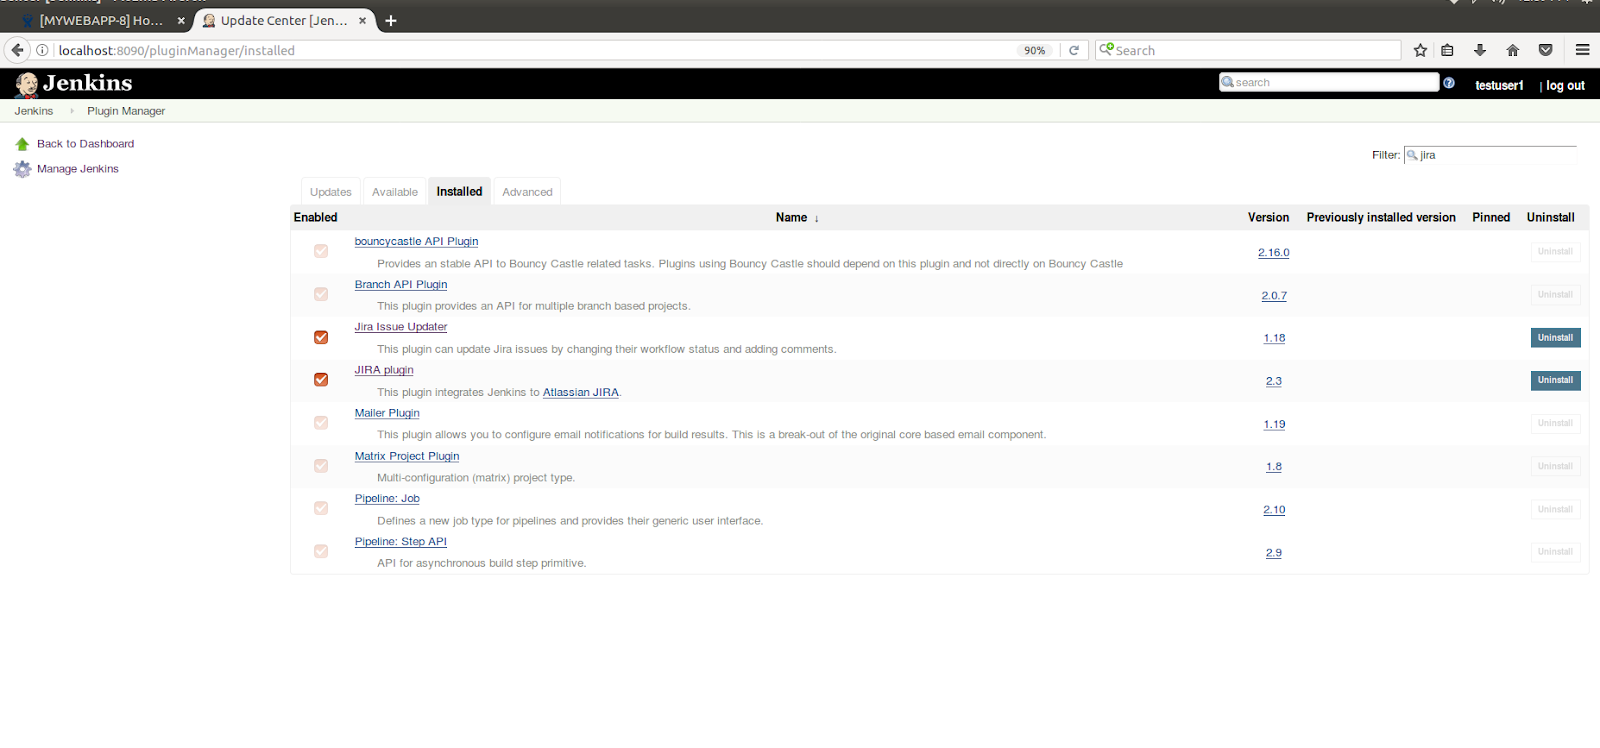Viewport: 1600px width, 748px height.
Task: Click the Manage Jenkins gear icon
Action: [x=22, y=169]
